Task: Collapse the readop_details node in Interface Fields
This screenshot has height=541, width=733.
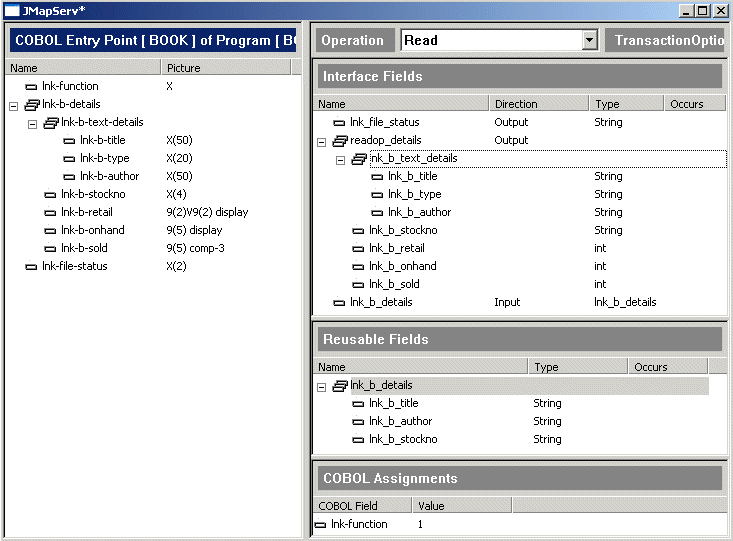Action: (x=322, y=141)
